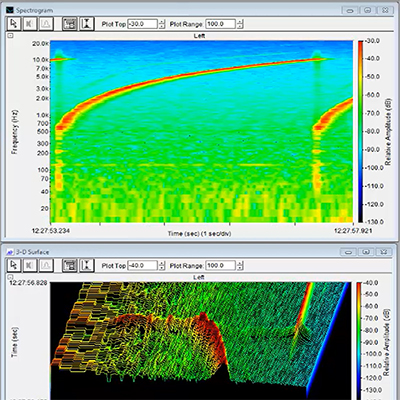Click the marker tool in 3-D Surface toolbar
400x400 pixels.
[x=30, y=265]
